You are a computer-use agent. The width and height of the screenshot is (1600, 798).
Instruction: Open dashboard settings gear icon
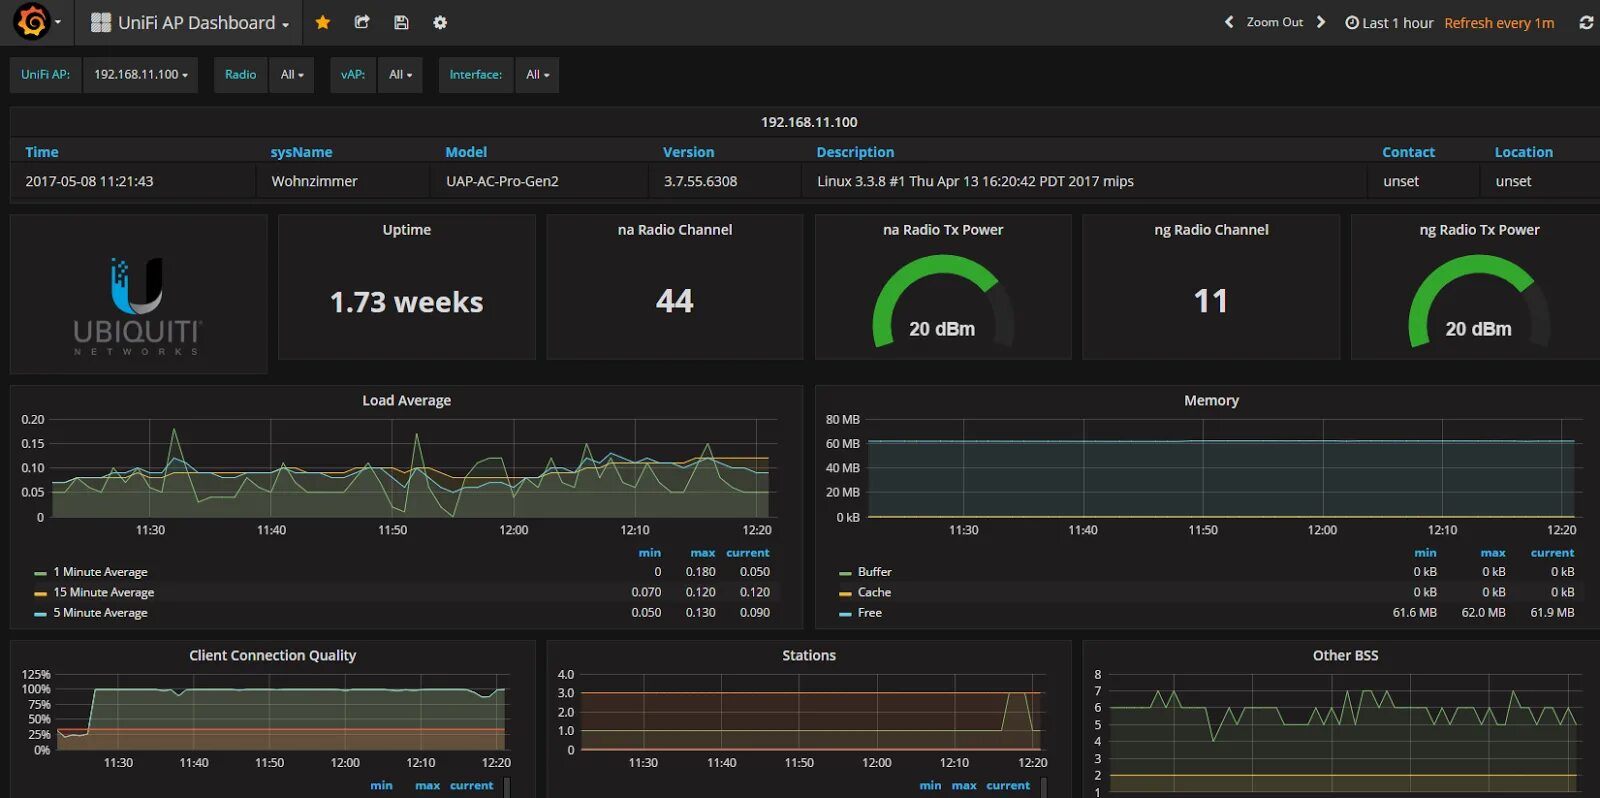pos(440,22)
